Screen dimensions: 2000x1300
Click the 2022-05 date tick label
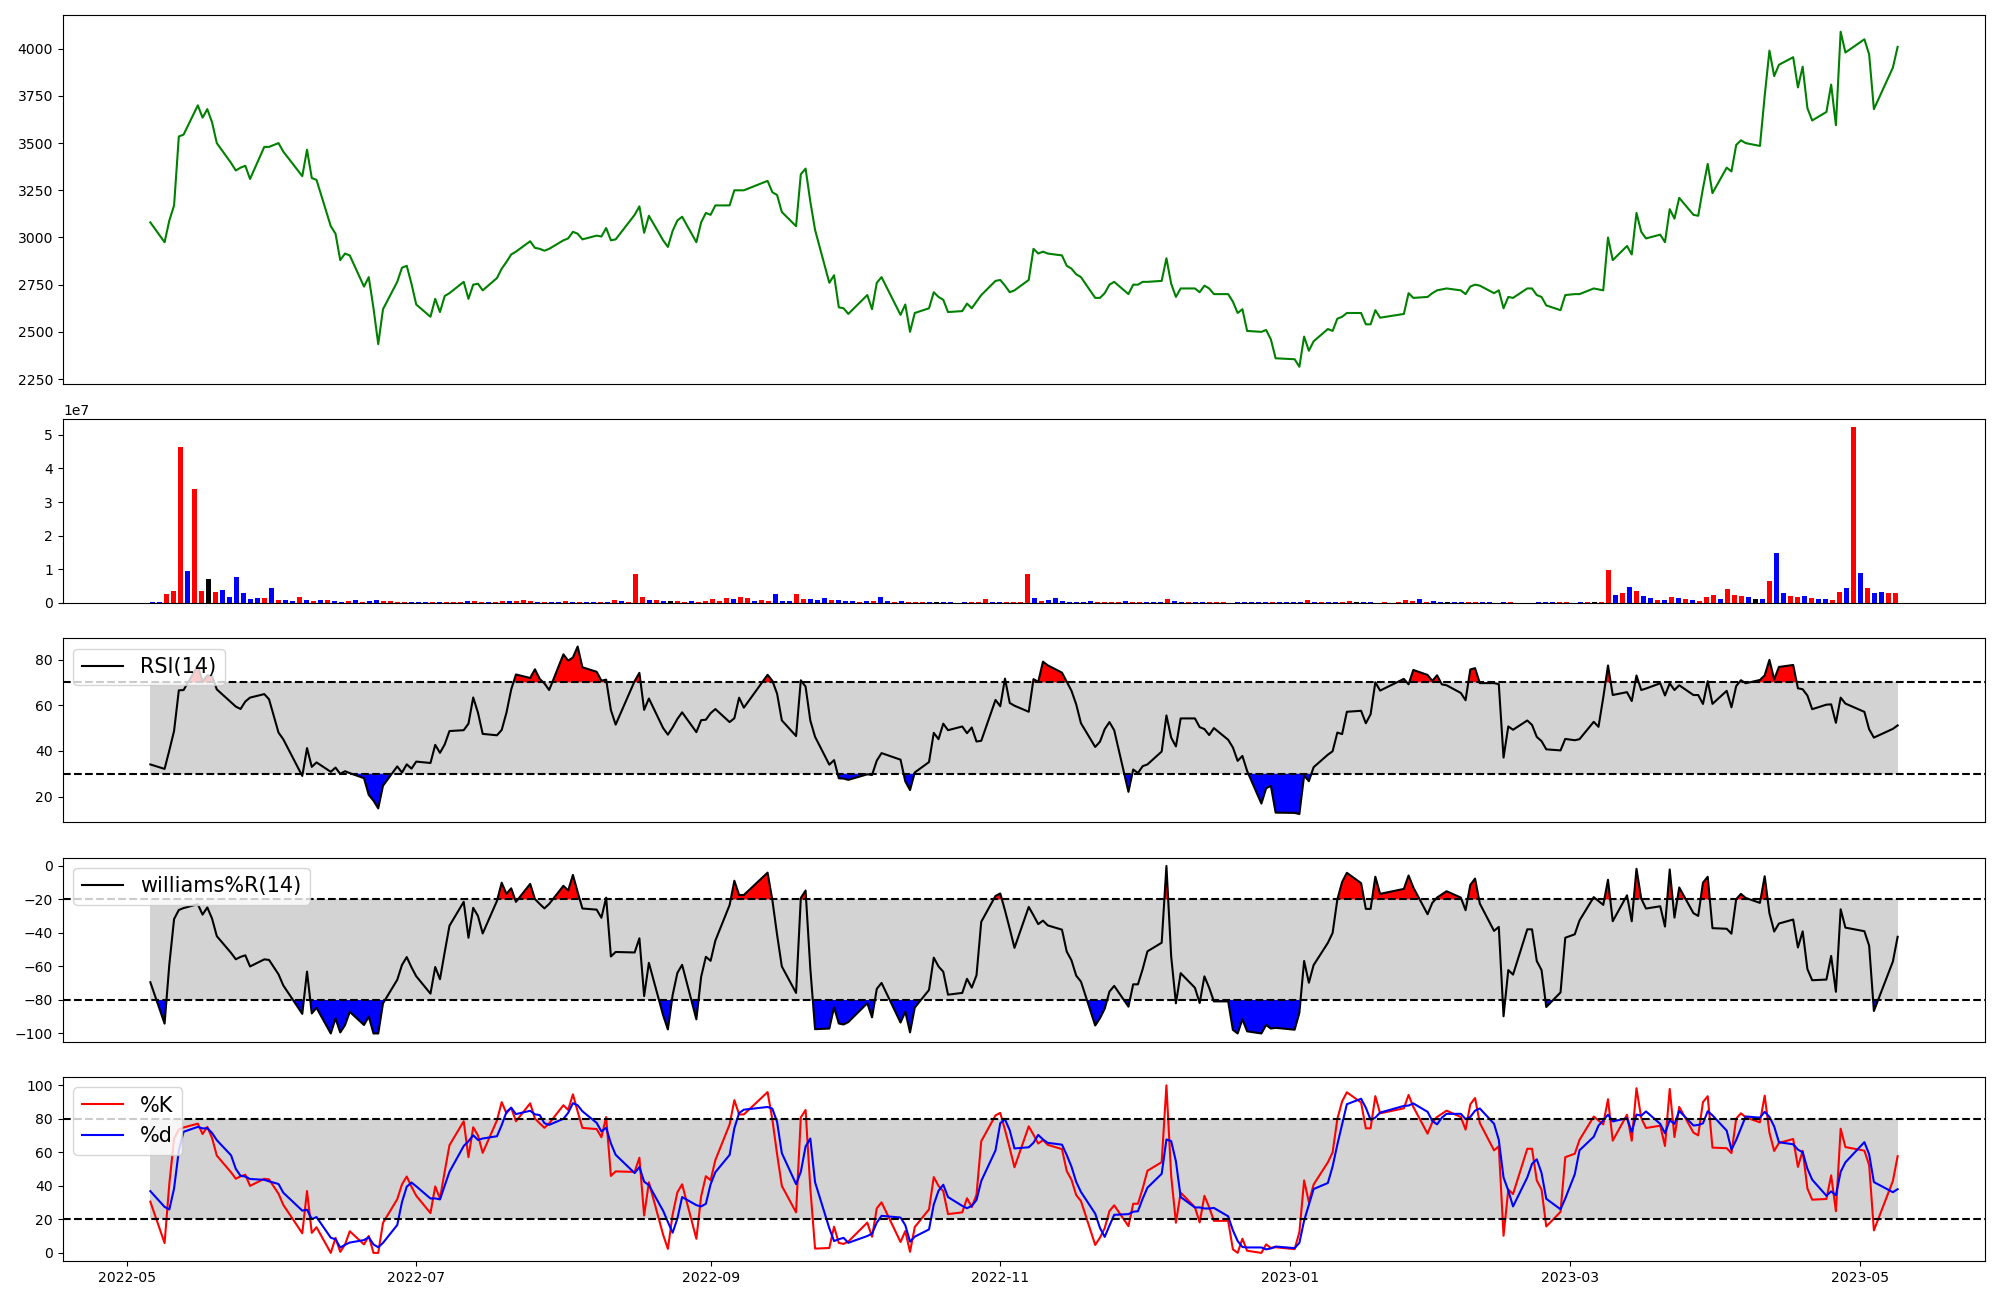(x=126, y=1277)
